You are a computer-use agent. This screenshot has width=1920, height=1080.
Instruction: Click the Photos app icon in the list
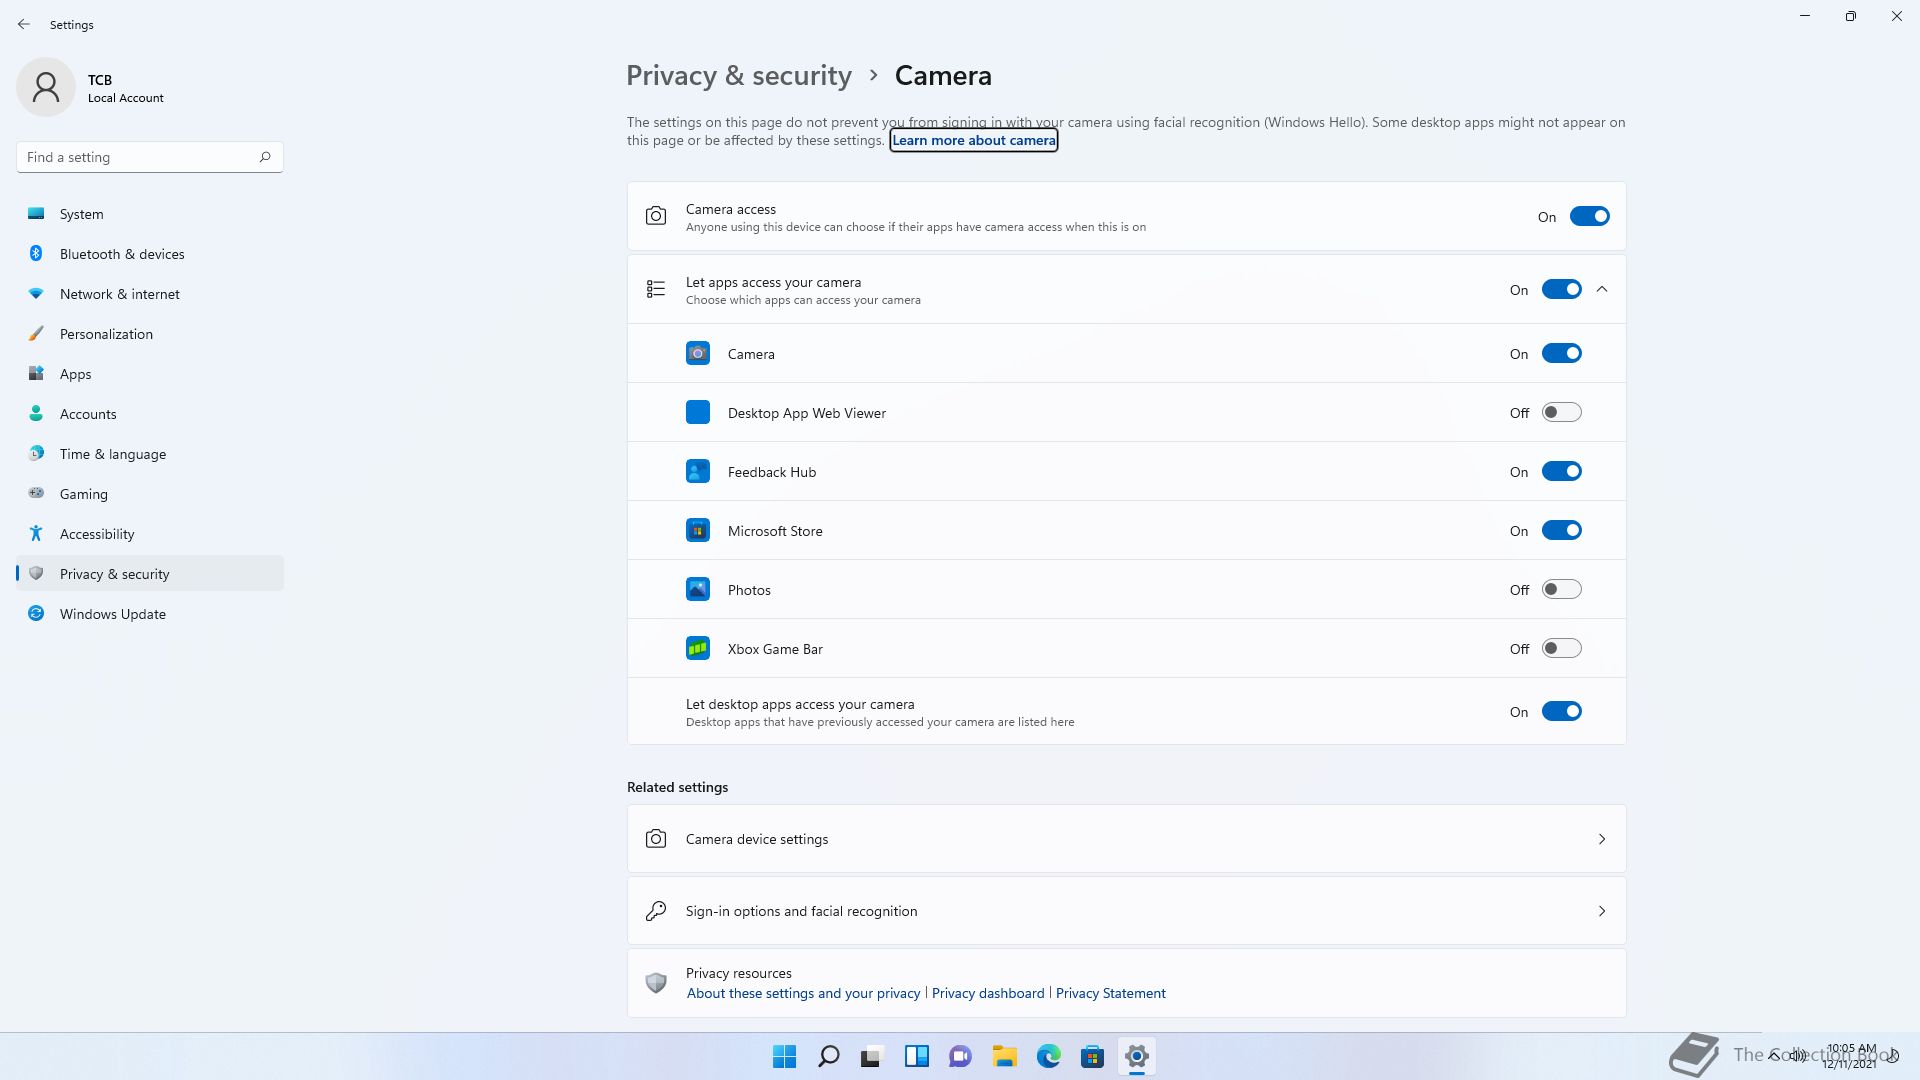point(697,590)
